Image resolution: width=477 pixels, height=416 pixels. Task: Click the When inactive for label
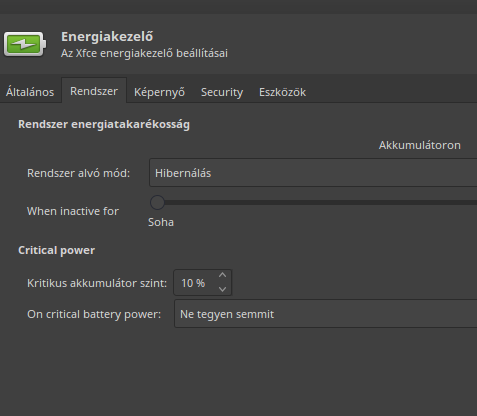[73, 211]
